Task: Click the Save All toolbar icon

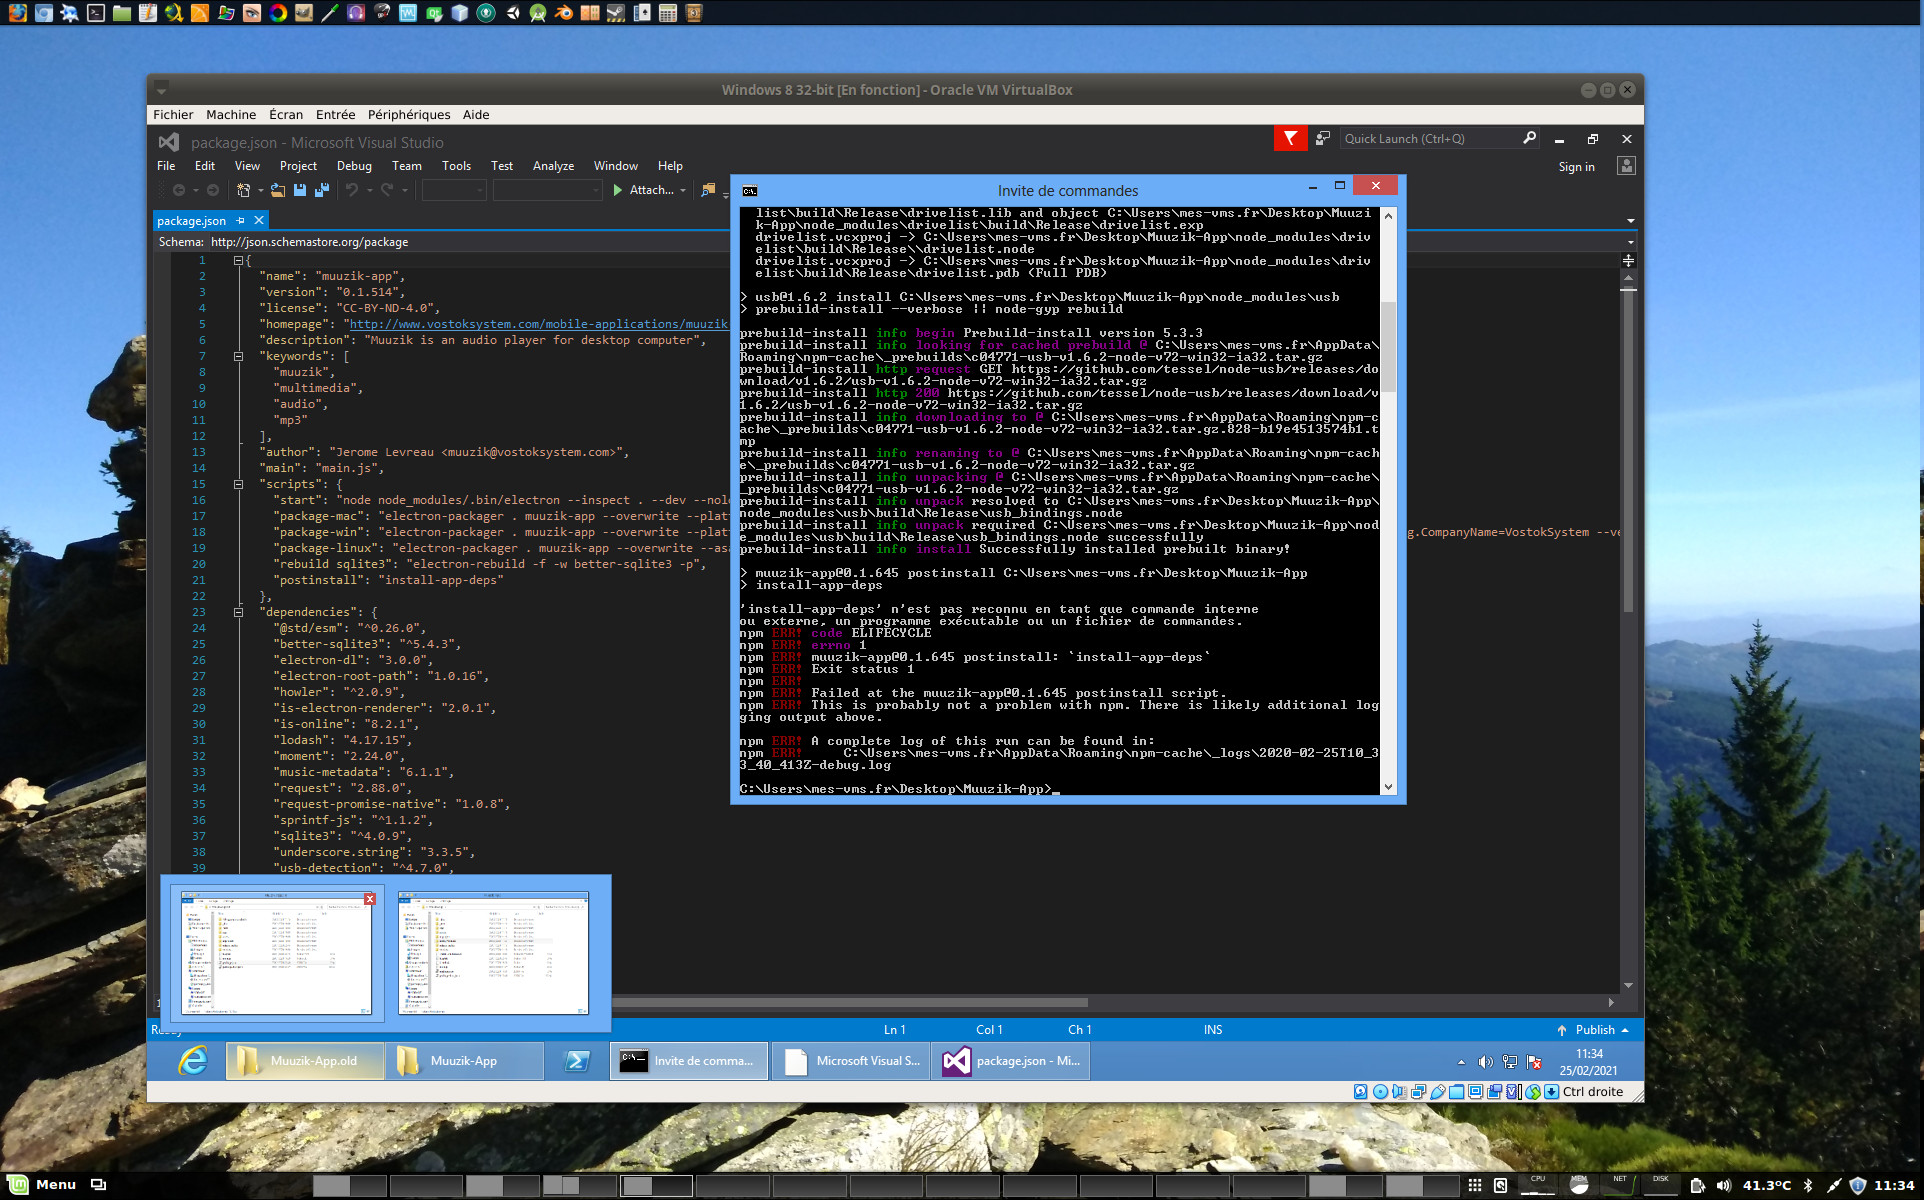Action: (x=322, y=190)
